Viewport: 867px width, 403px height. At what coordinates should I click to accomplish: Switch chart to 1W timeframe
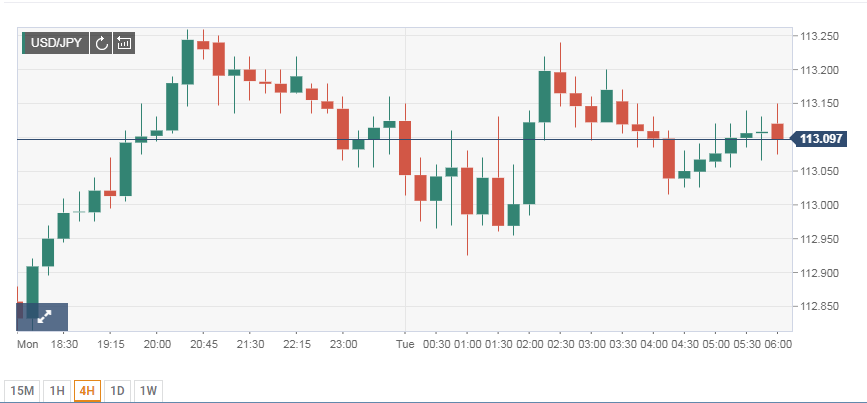pyautogui.click(x=149, y=389)
